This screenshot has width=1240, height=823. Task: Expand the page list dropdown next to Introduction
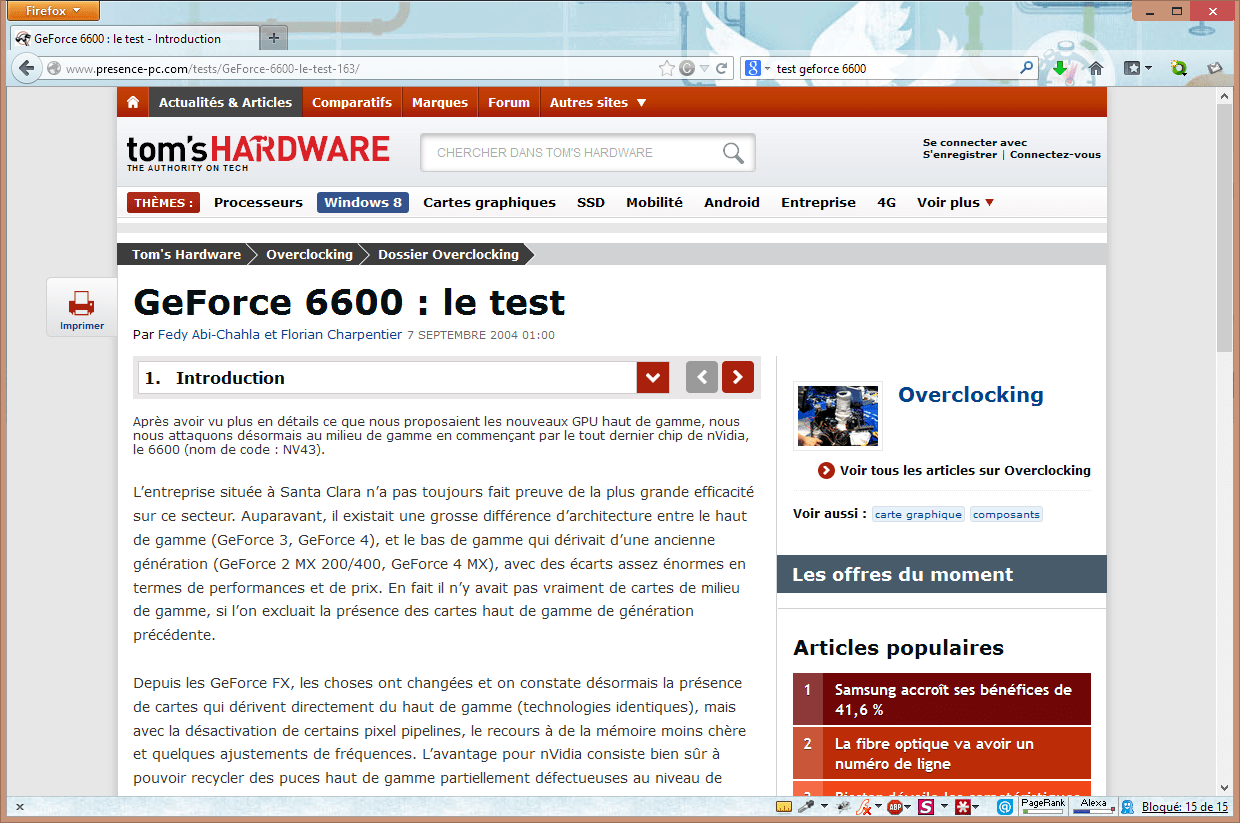pos(652,377)
